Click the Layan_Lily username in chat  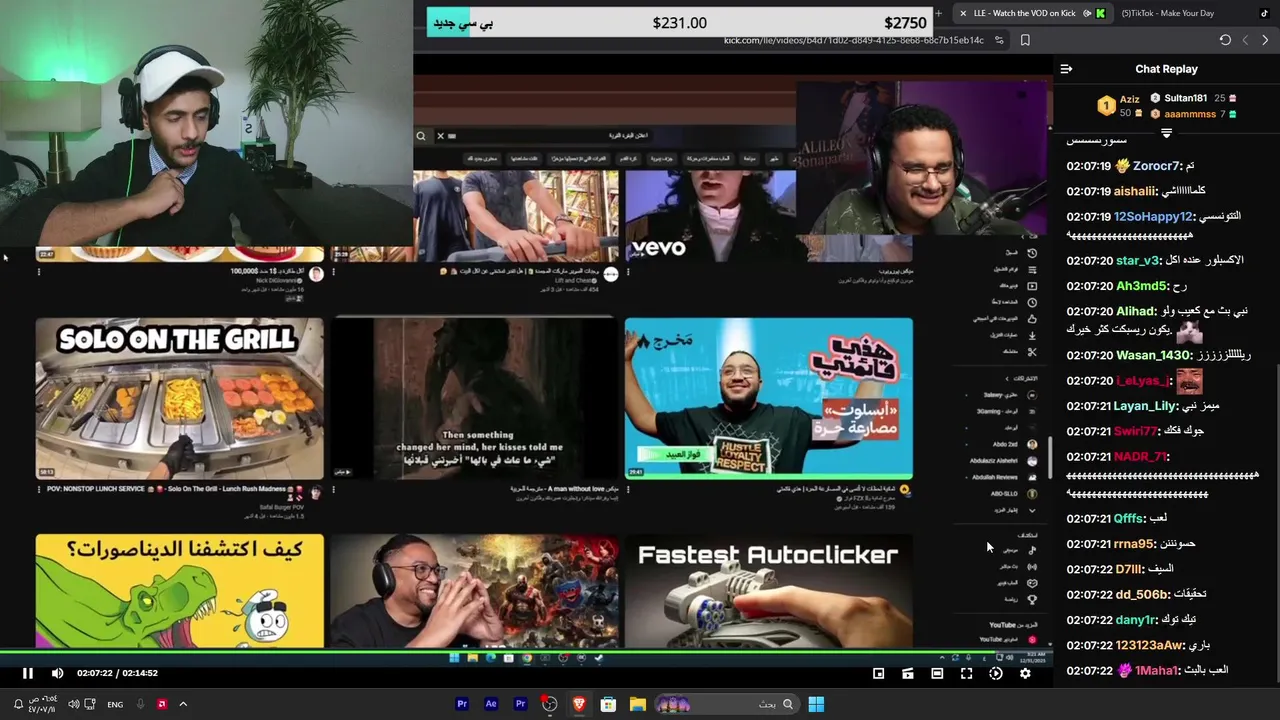[x=1145, y=406]
